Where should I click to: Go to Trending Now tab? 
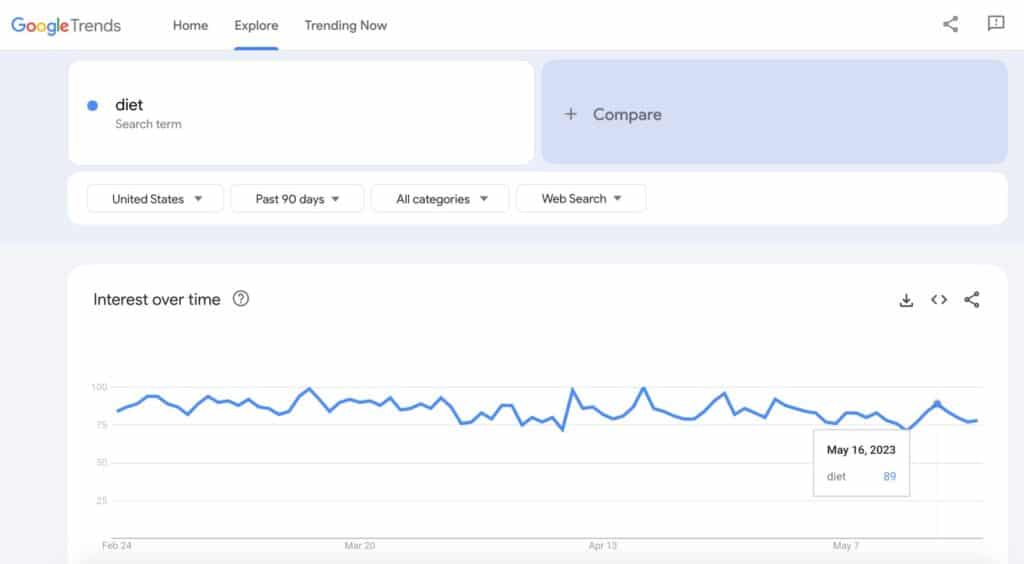[x=345, y=25]
